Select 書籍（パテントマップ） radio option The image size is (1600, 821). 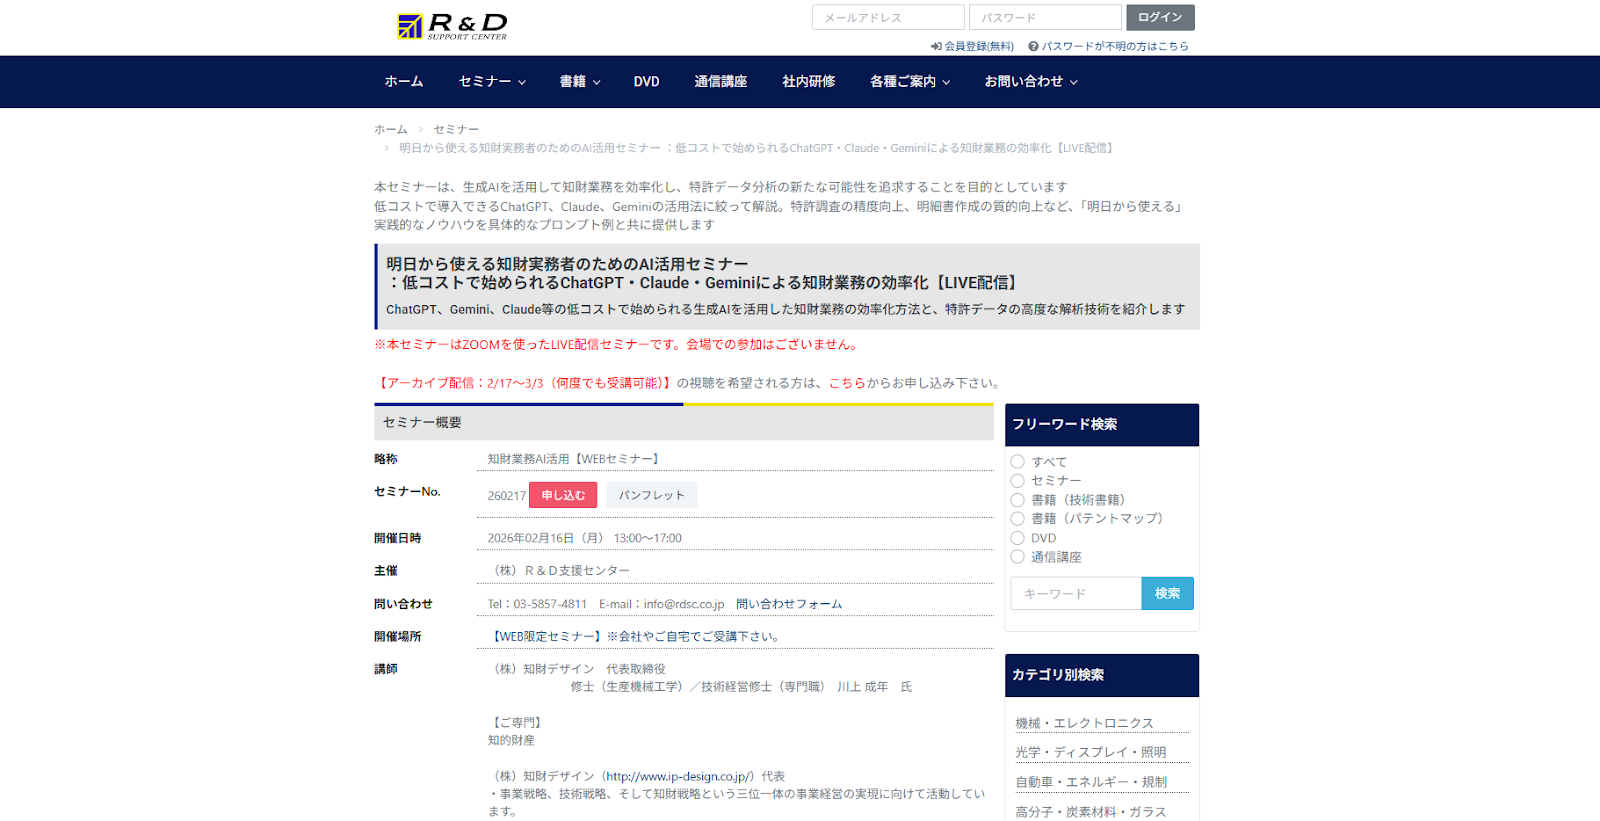(x=1017, y=519)
